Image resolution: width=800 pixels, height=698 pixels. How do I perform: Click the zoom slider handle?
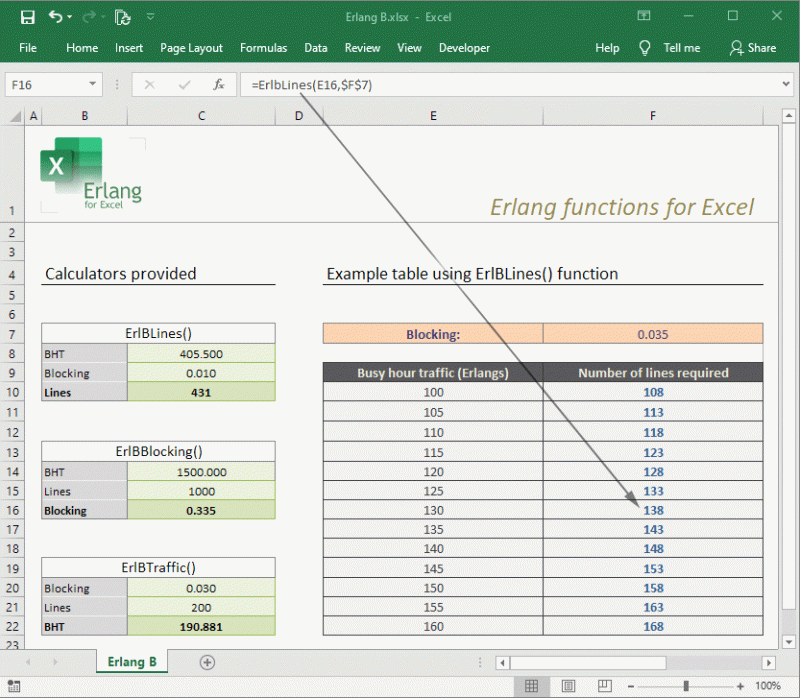point(686,686)
